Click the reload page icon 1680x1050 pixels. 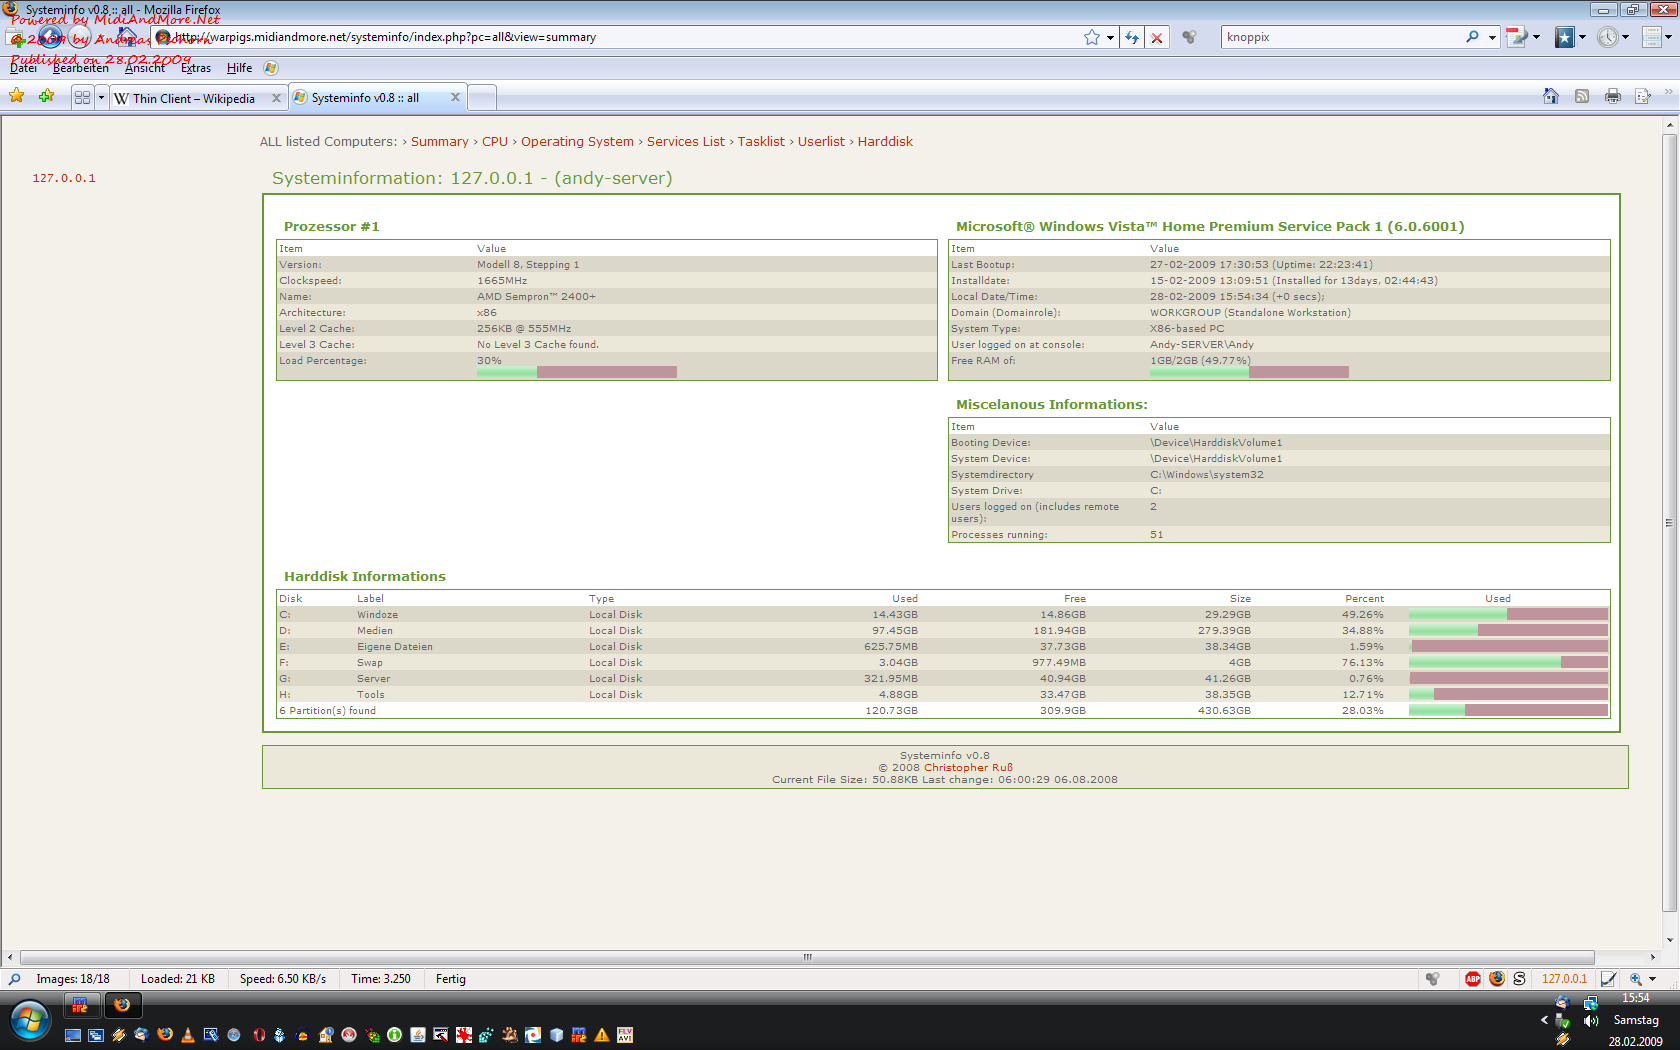[x=1132, y=37]
